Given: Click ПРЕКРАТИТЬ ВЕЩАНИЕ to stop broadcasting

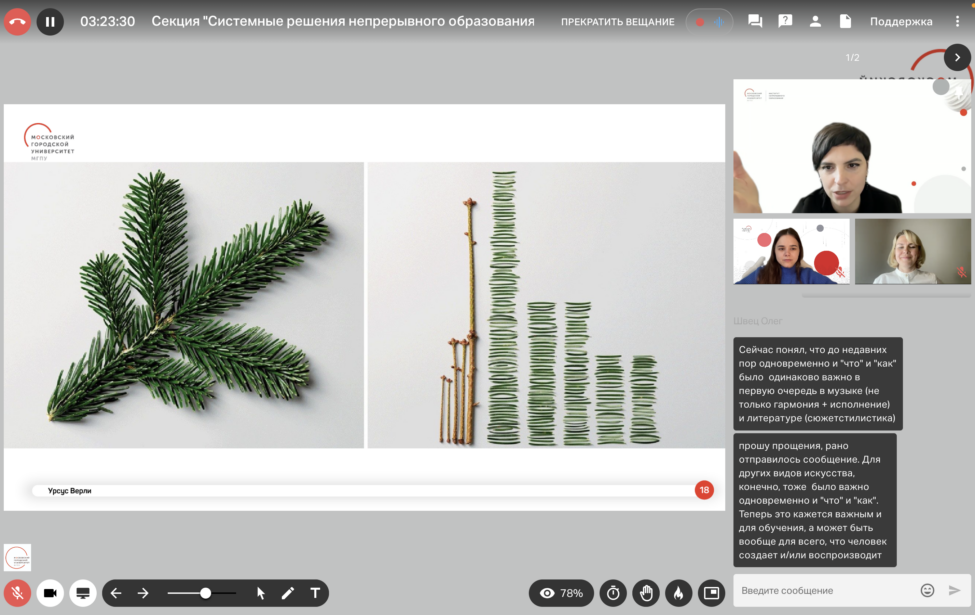Looking at the screenshot, I should point(617,22).
